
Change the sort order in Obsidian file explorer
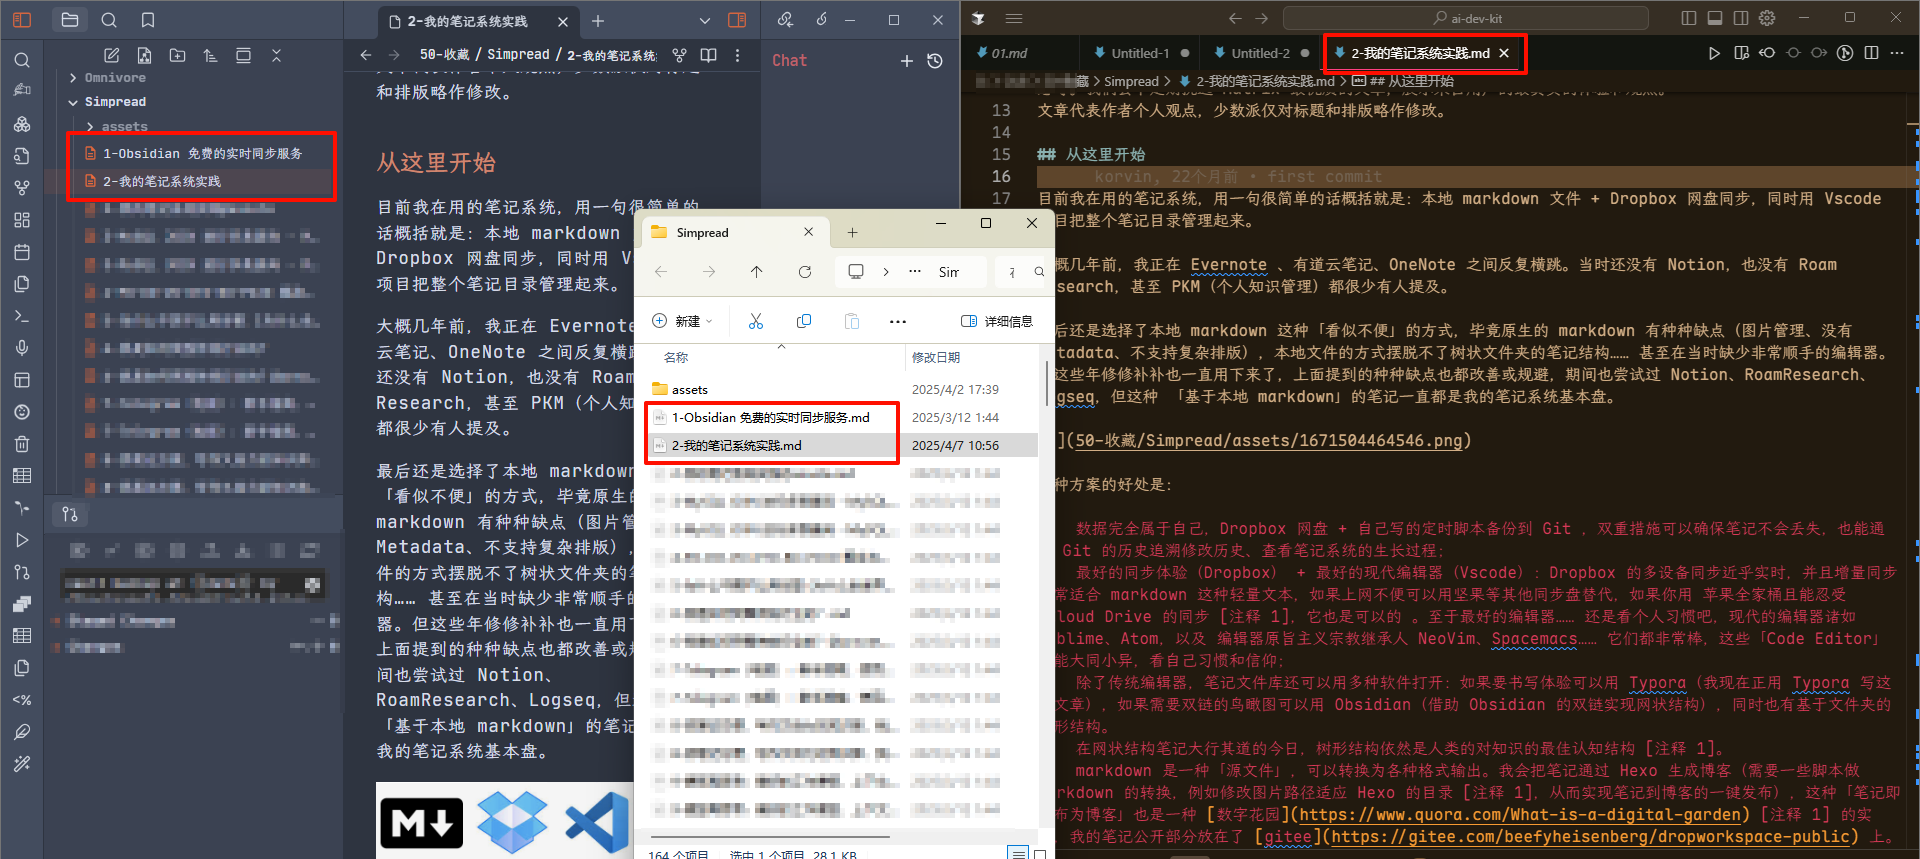(x=210, y=56)
